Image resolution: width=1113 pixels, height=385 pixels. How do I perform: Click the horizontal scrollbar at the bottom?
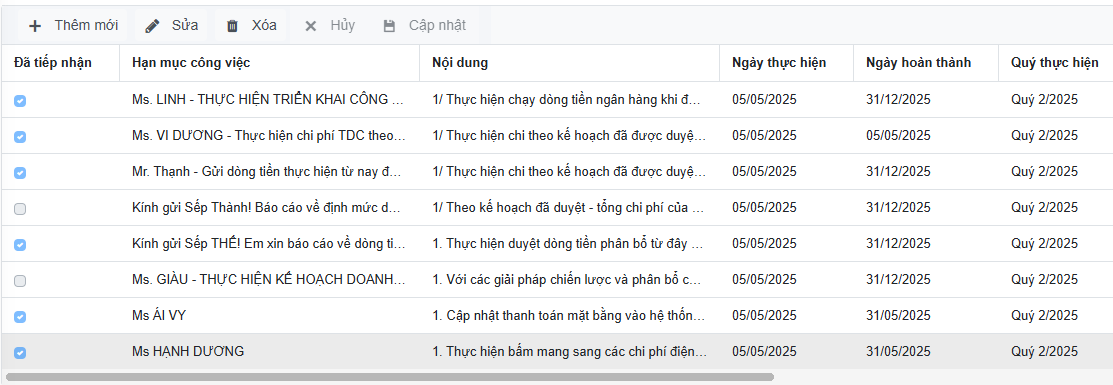[390, 377]
